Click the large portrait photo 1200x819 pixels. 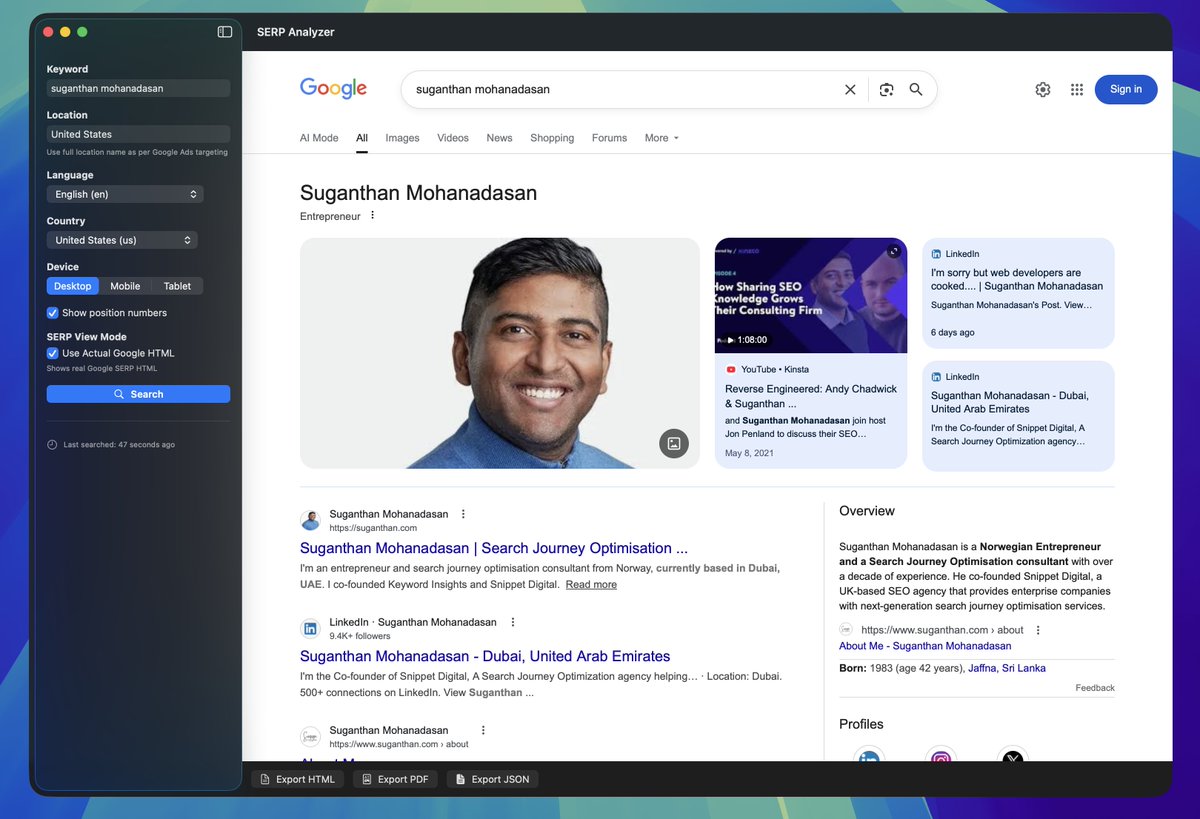pos(500,353)
